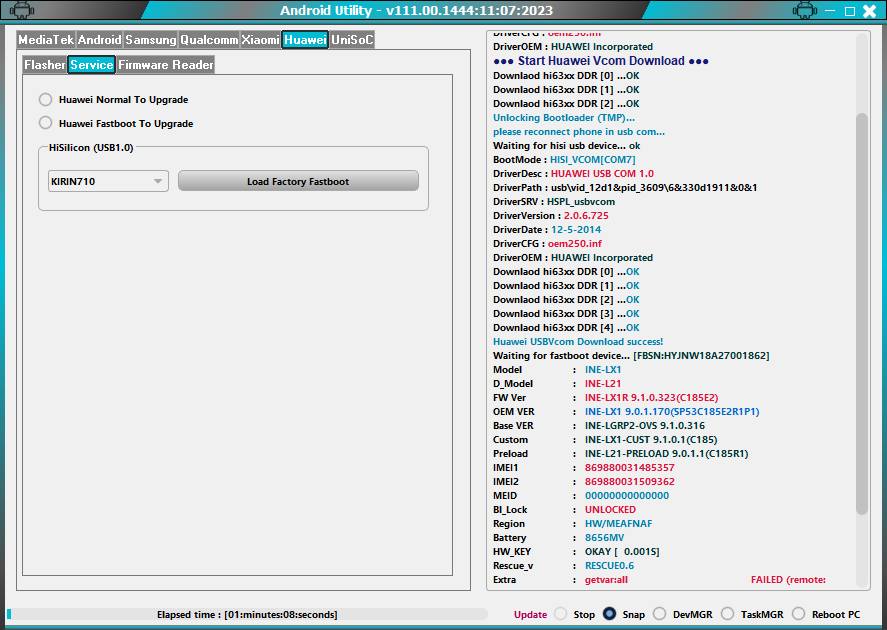Click DriverSRV HSPL_usbvcom value
This screenshot has height=630, width=887.
pos(580,201)
